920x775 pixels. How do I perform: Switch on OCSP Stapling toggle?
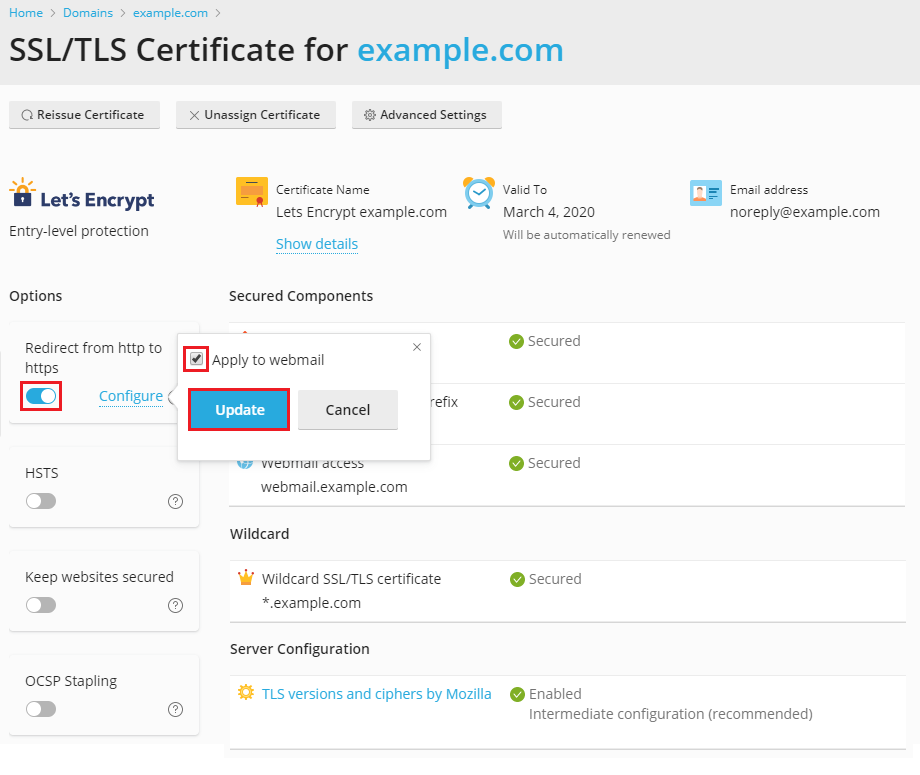pos(41,709)
